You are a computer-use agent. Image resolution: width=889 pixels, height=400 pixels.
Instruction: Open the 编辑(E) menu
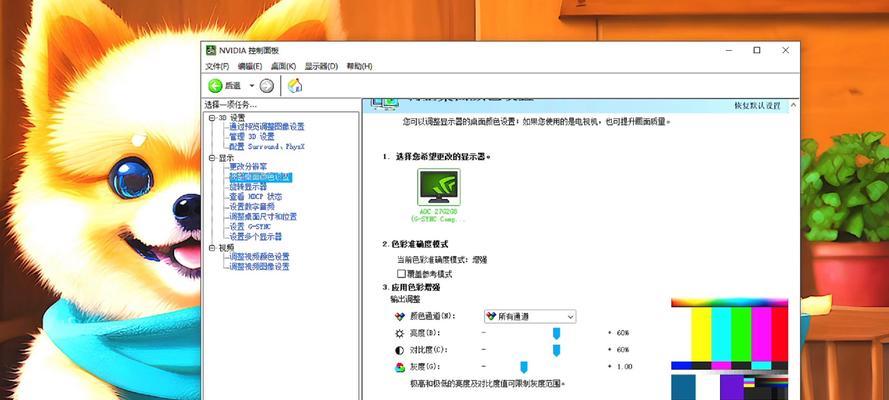(250, 66)
